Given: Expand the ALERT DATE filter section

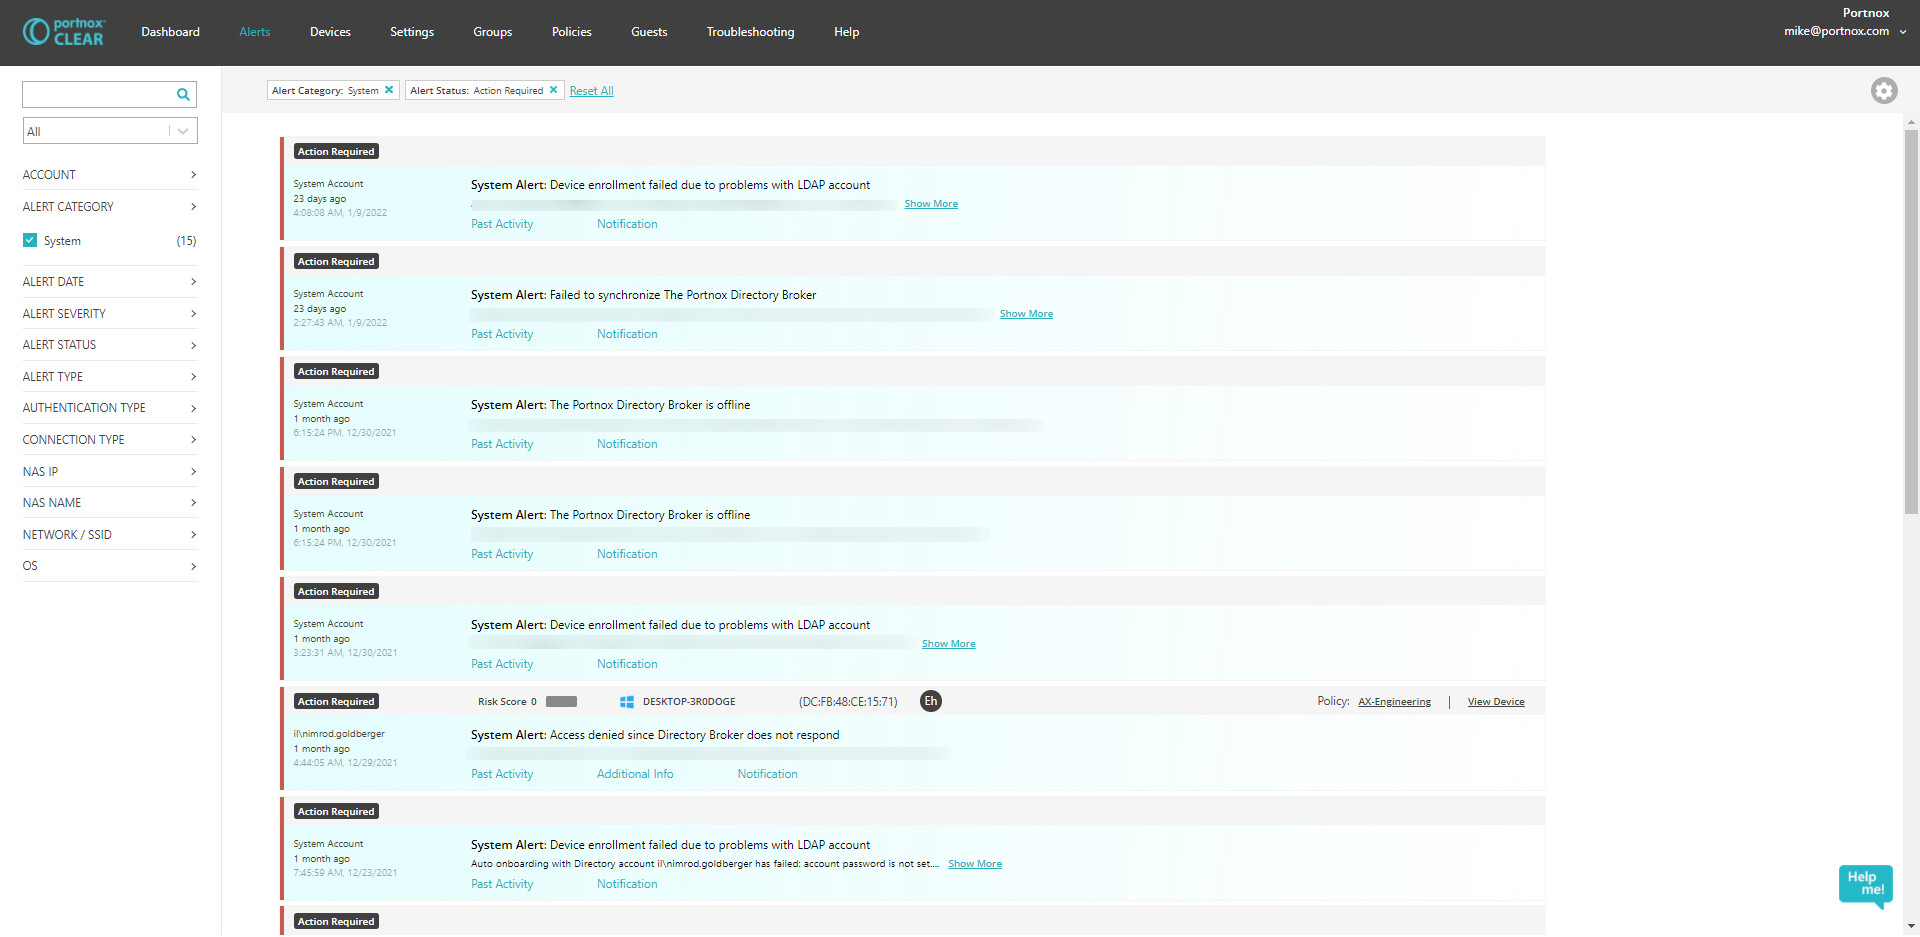Looking at the screenshot, I should [110, 282].
